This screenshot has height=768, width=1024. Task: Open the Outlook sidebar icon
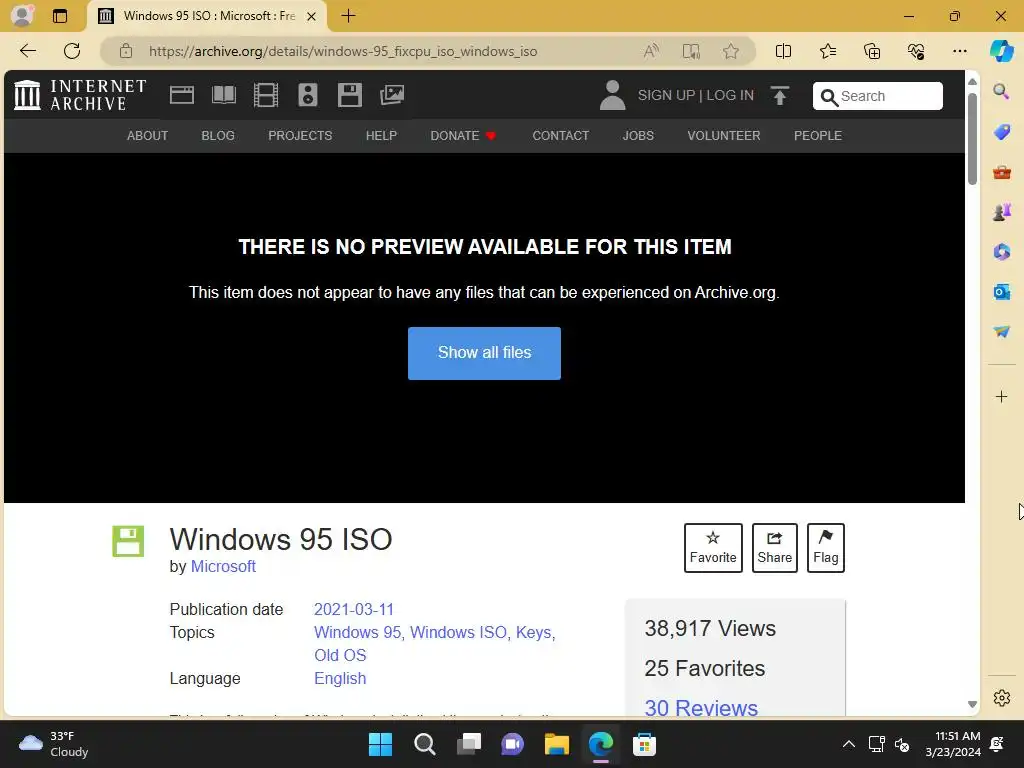click(x=1001, y=291)
